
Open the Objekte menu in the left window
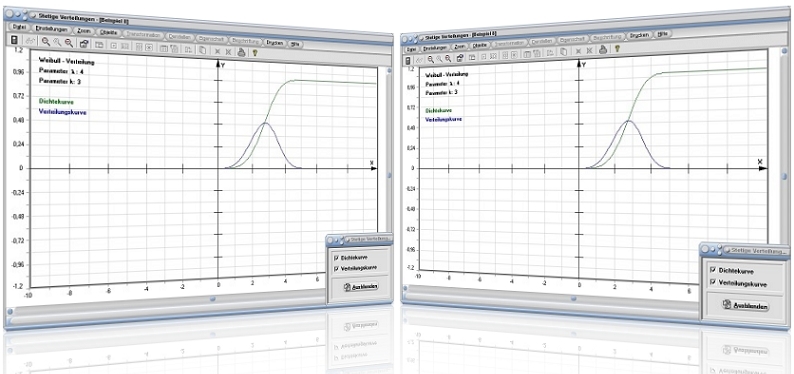click(x=109, y=33)
